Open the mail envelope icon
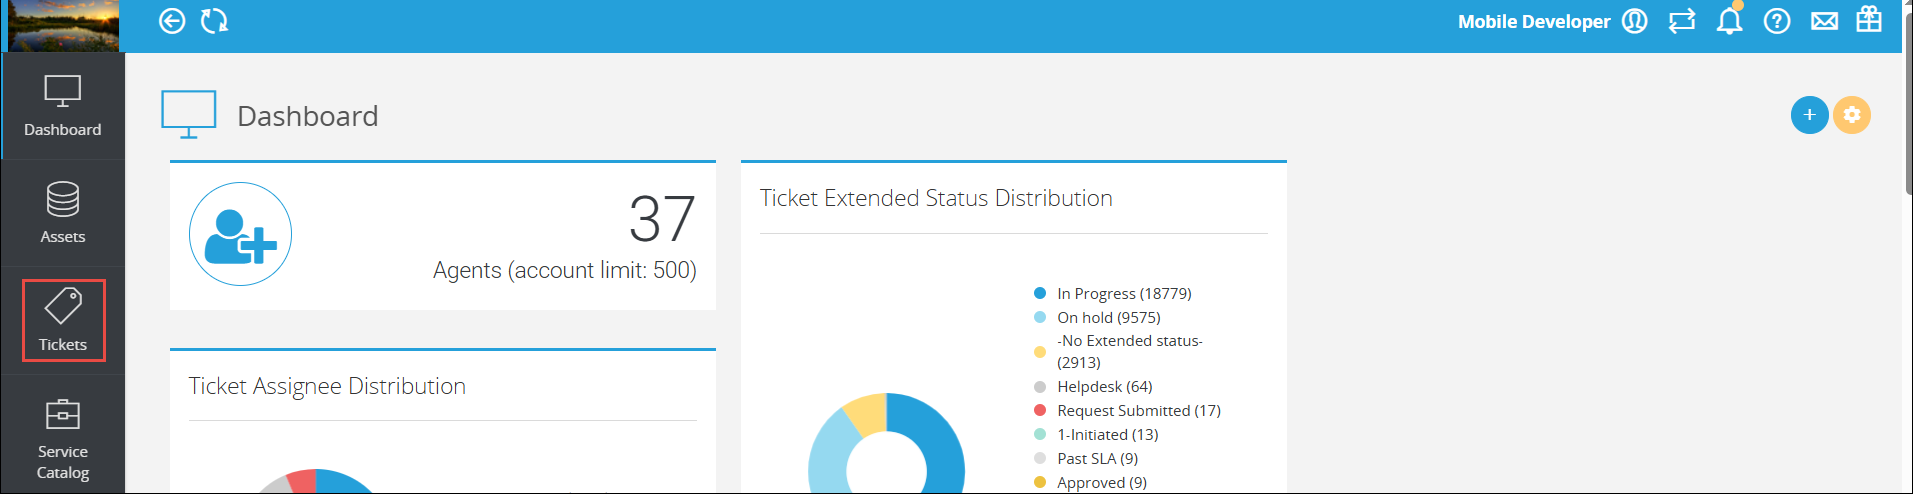The height and width of the screenshot is (494, 1913). [1824, 21]
